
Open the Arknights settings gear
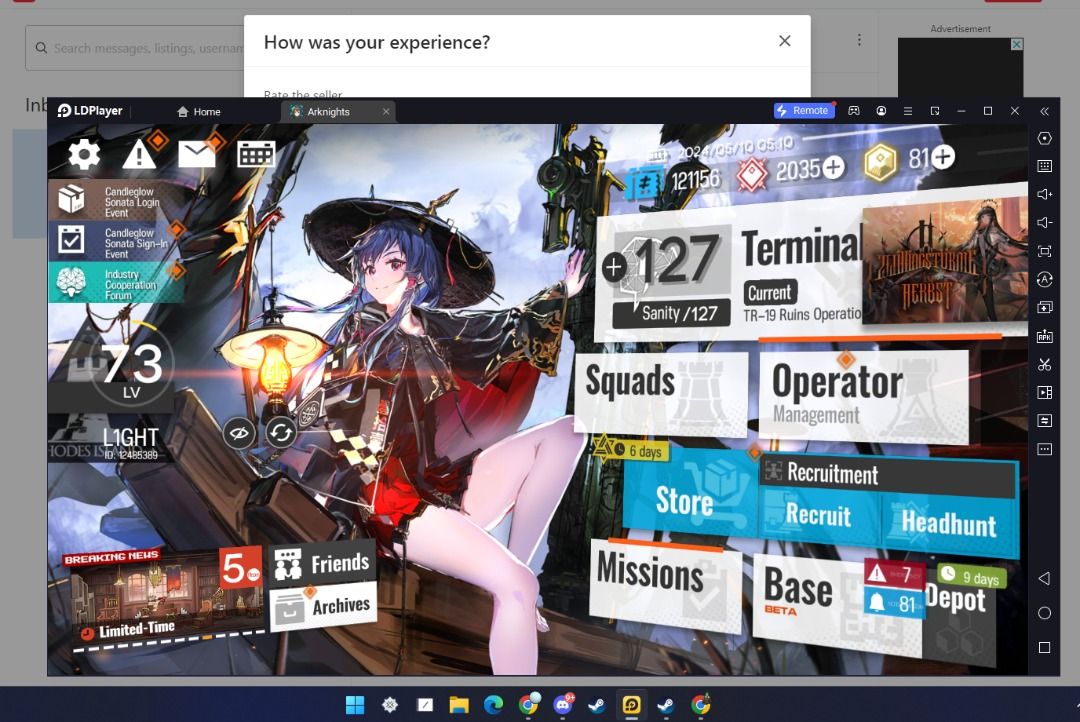pos(84,154)
